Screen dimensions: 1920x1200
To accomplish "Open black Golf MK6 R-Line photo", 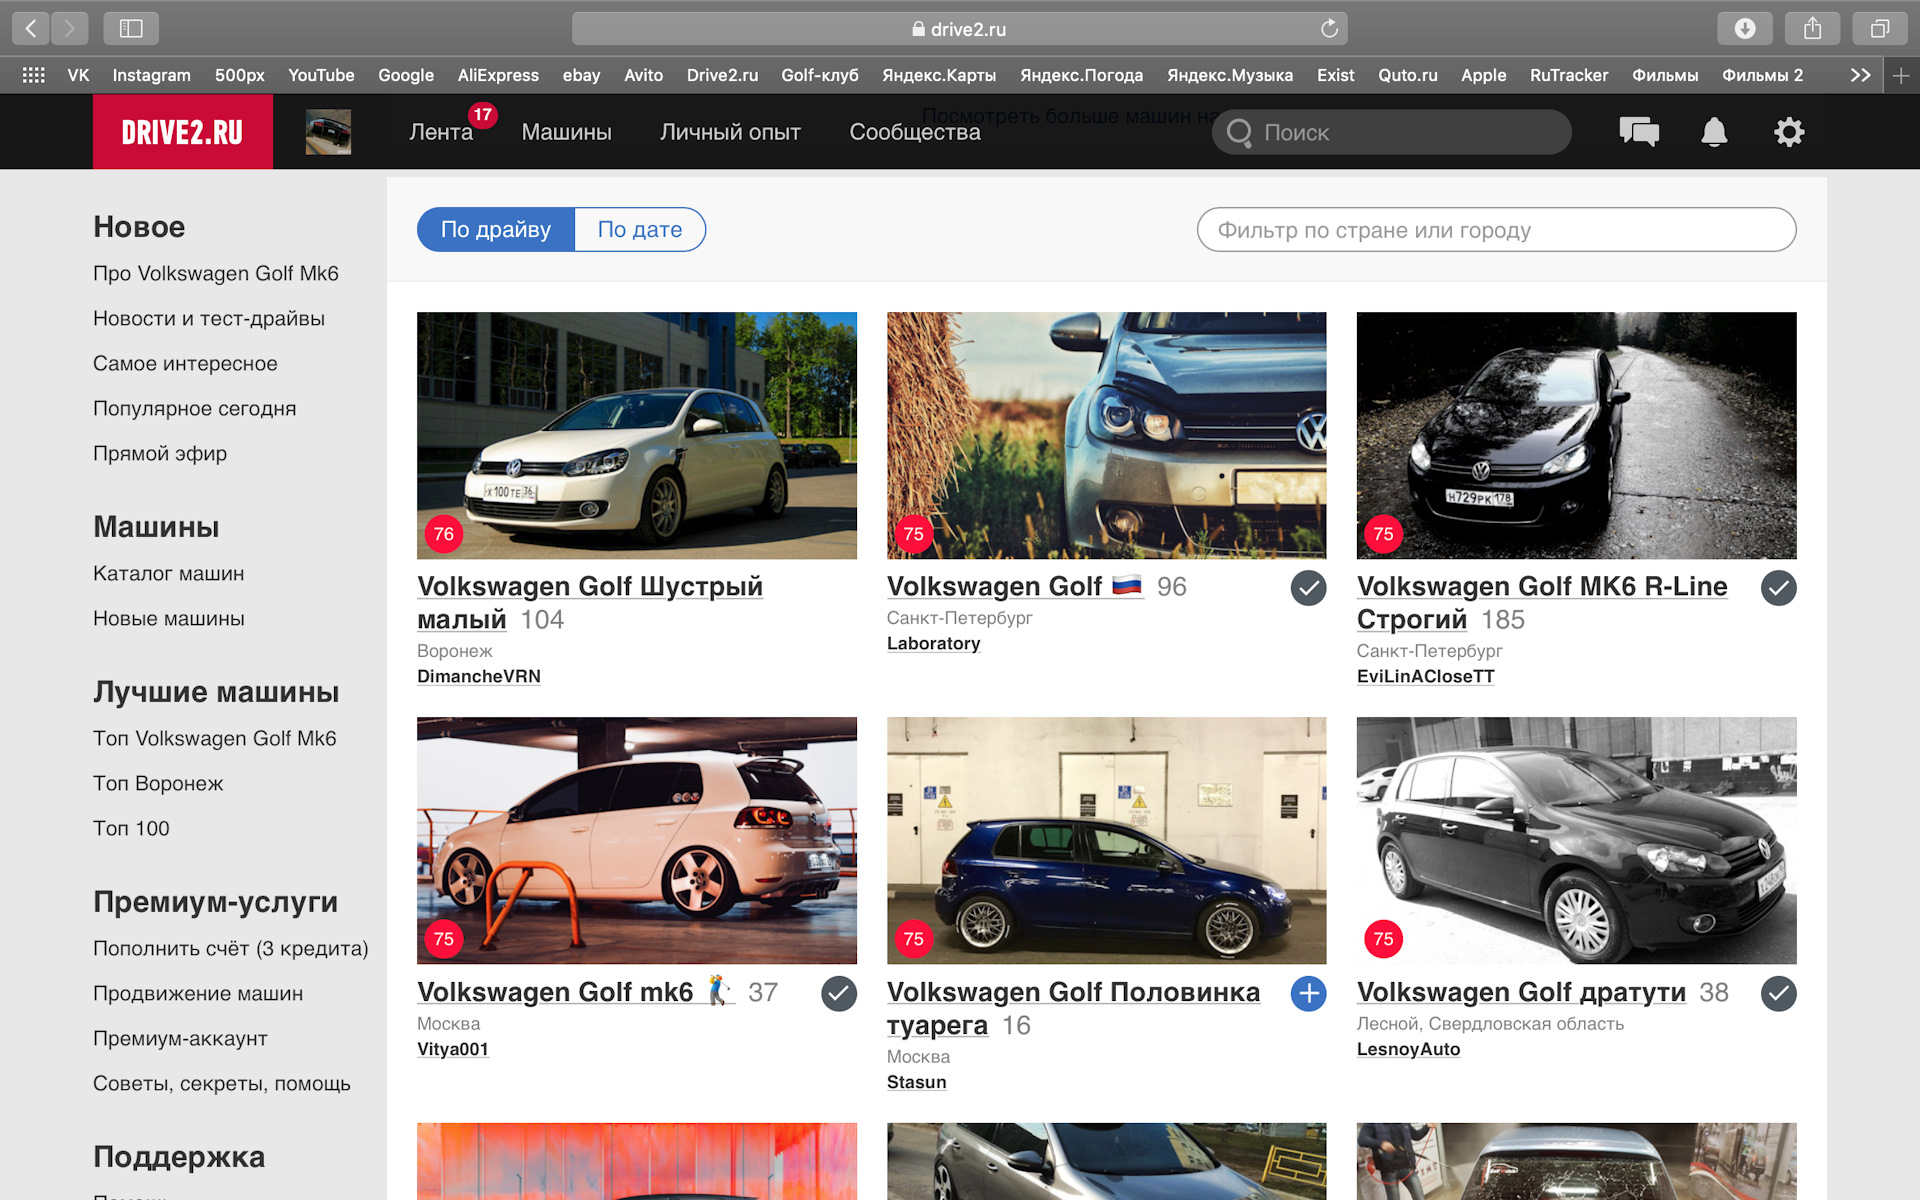I will coord(1576,435).
